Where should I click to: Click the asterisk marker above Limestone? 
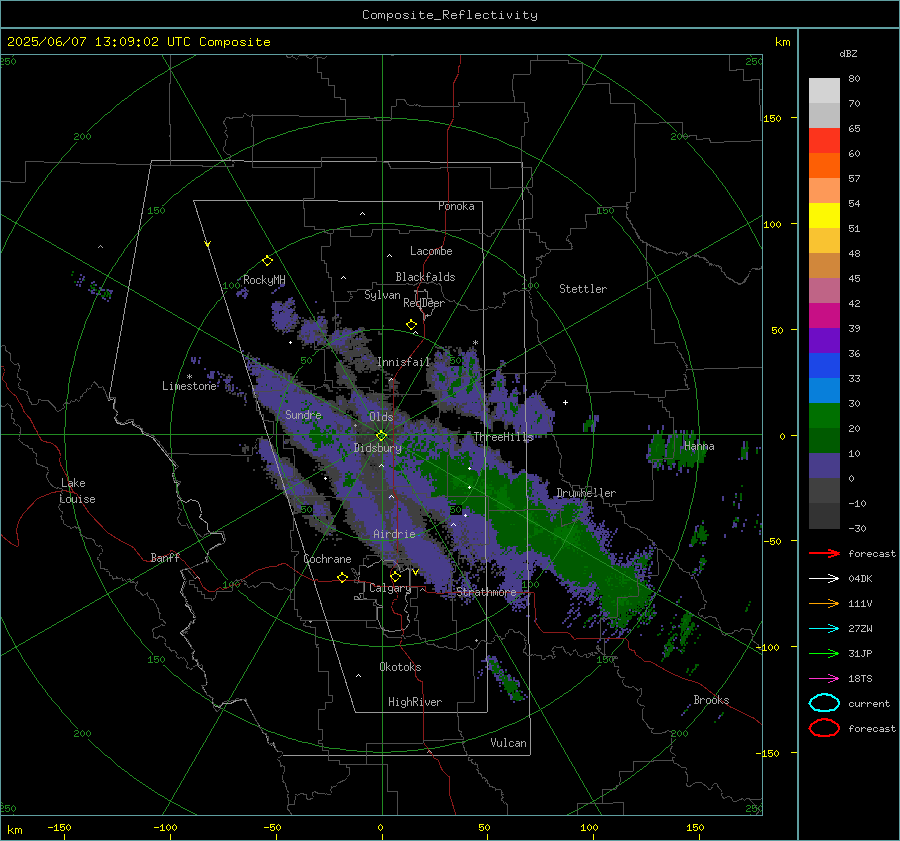click(189, 377)
